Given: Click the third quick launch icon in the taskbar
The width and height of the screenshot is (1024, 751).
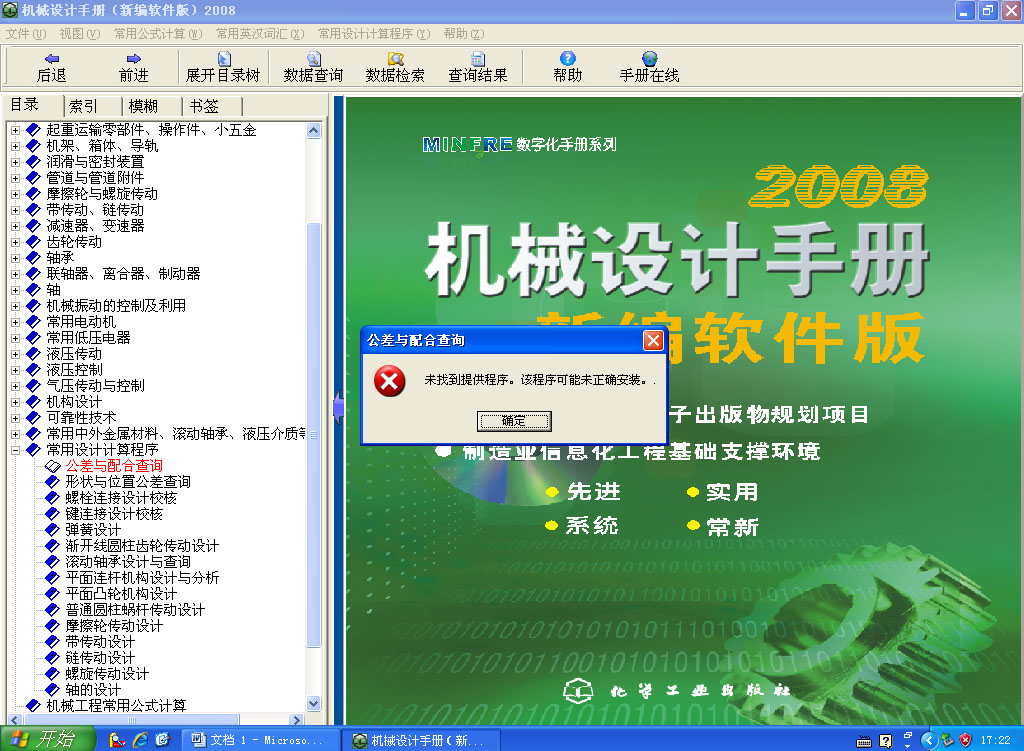Looking at the screenshot, I should (162, 739).
